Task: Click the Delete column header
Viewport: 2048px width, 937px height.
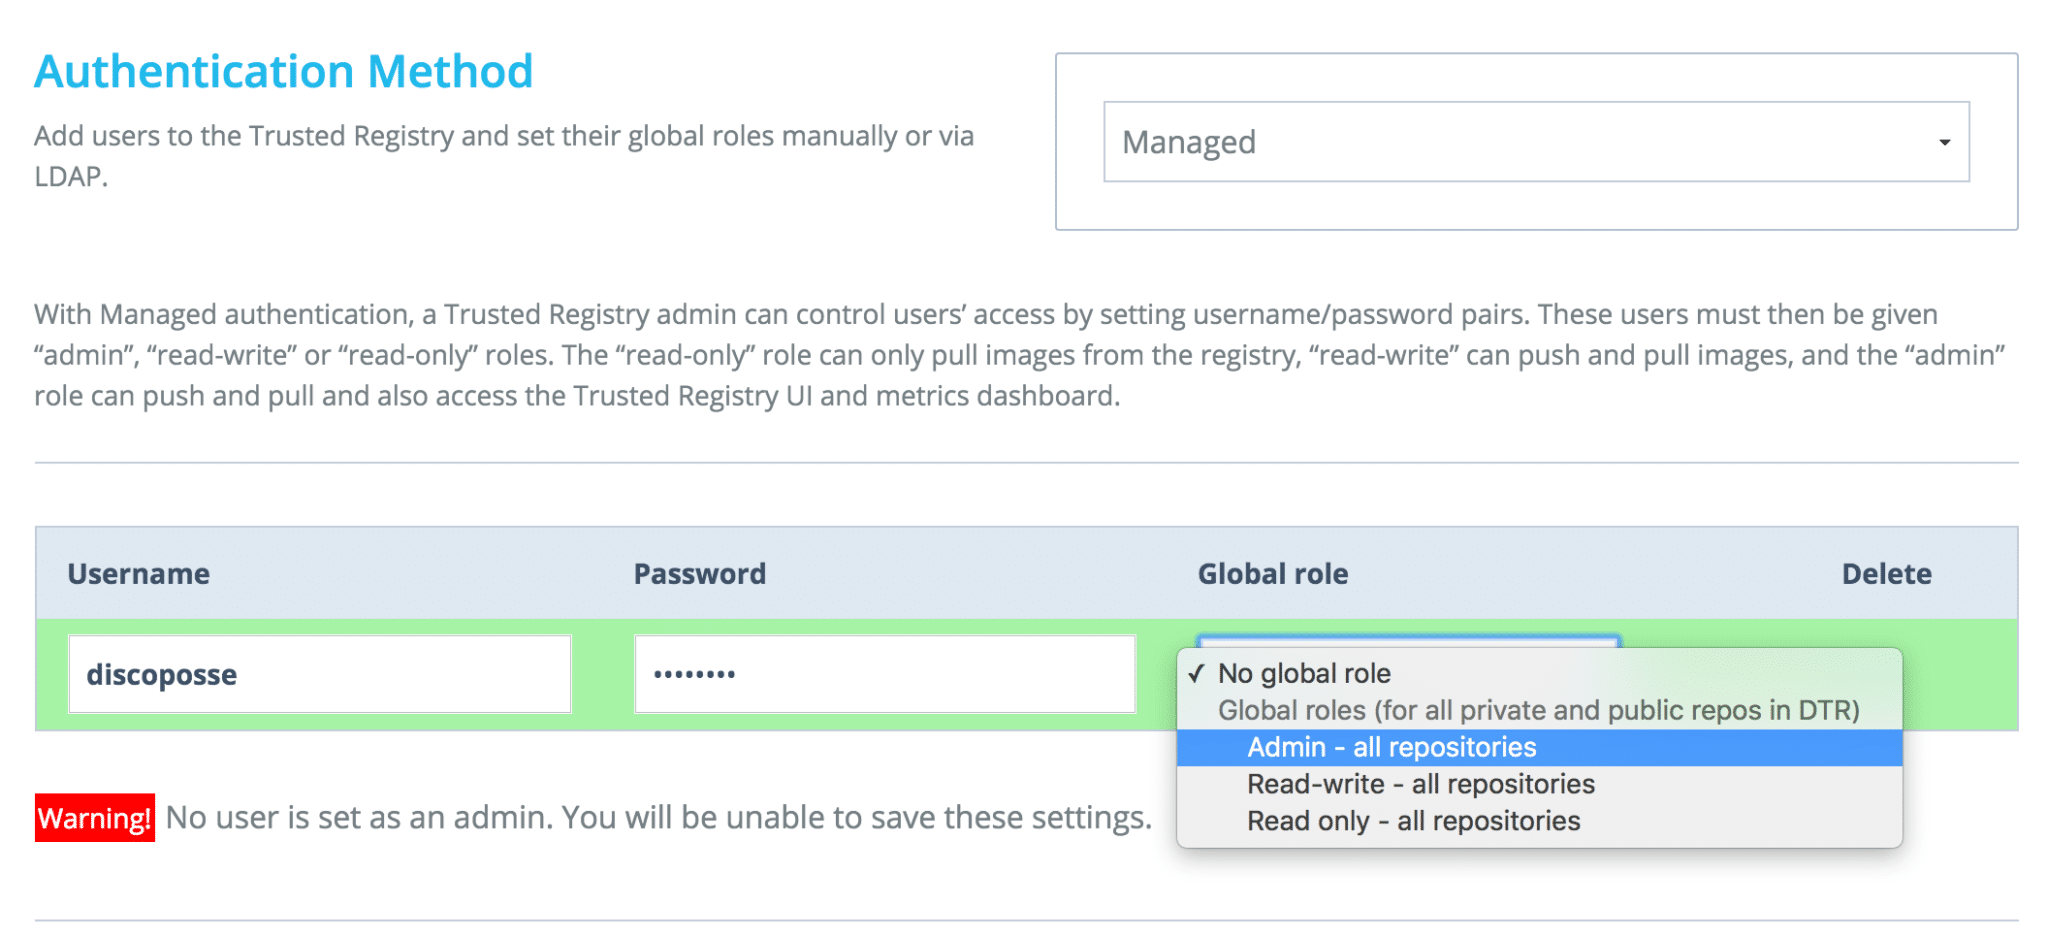Action: point(1887,574)
